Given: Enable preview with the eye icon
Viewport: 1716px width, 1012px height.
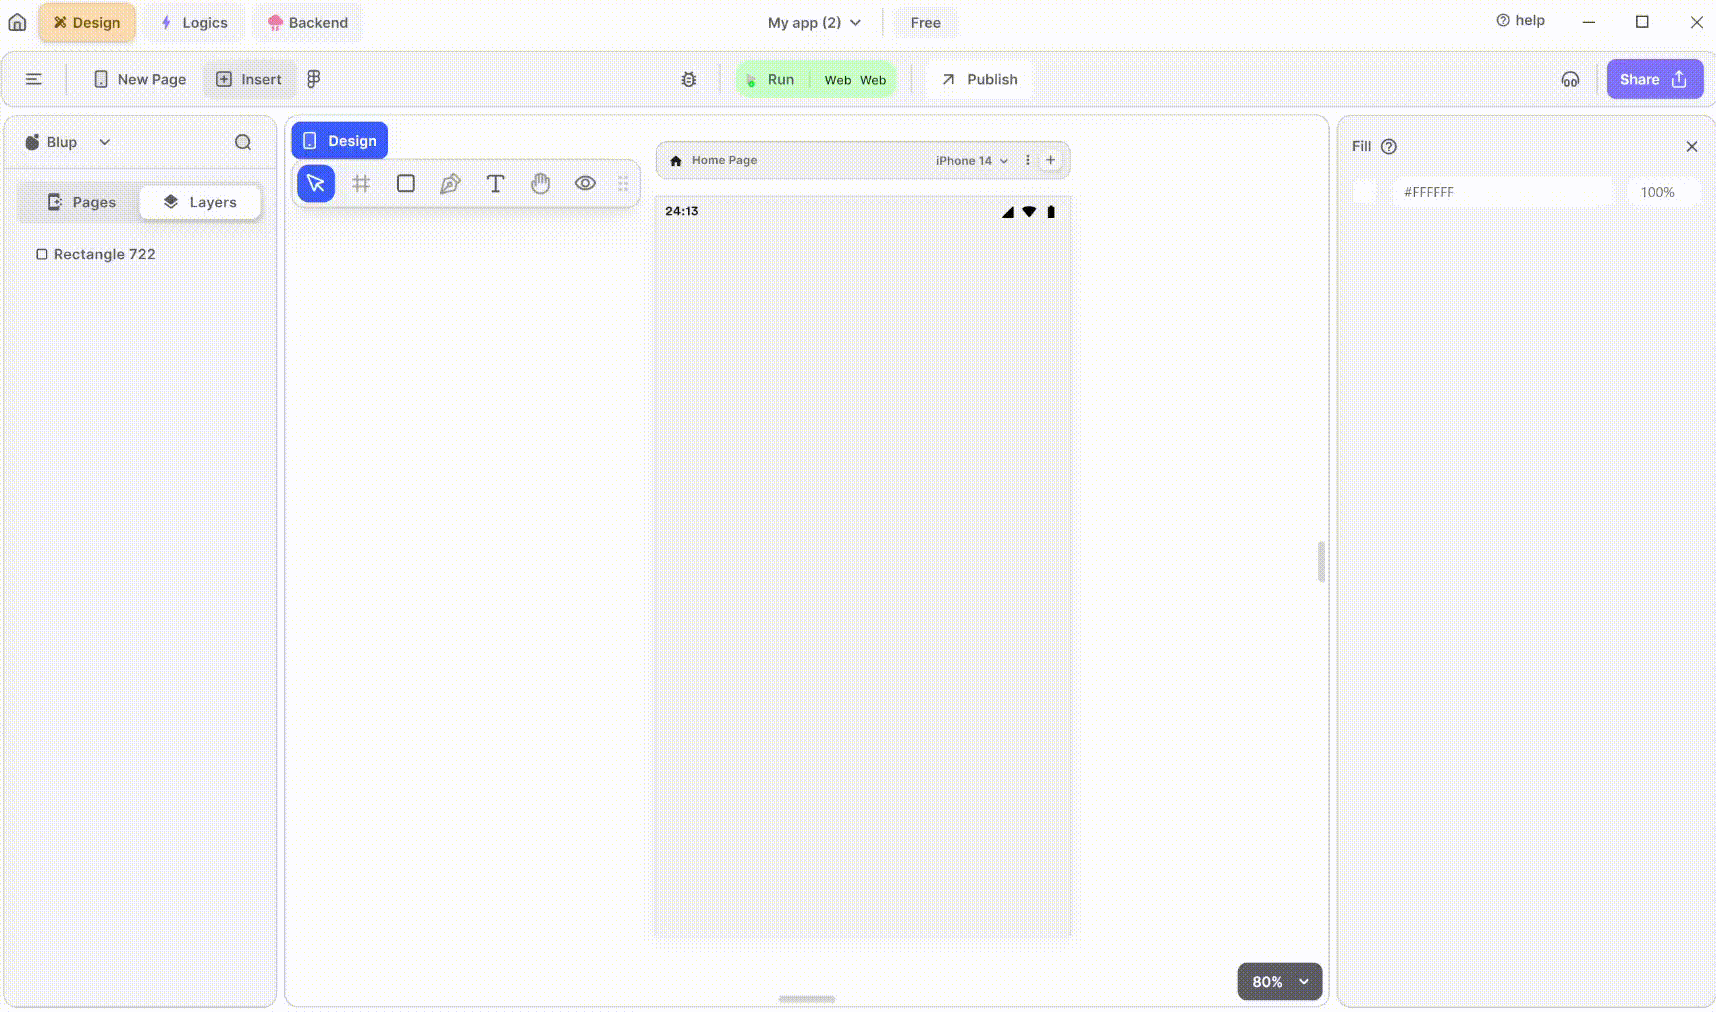Looking at the screenshot, I should (x=585, y=183).
